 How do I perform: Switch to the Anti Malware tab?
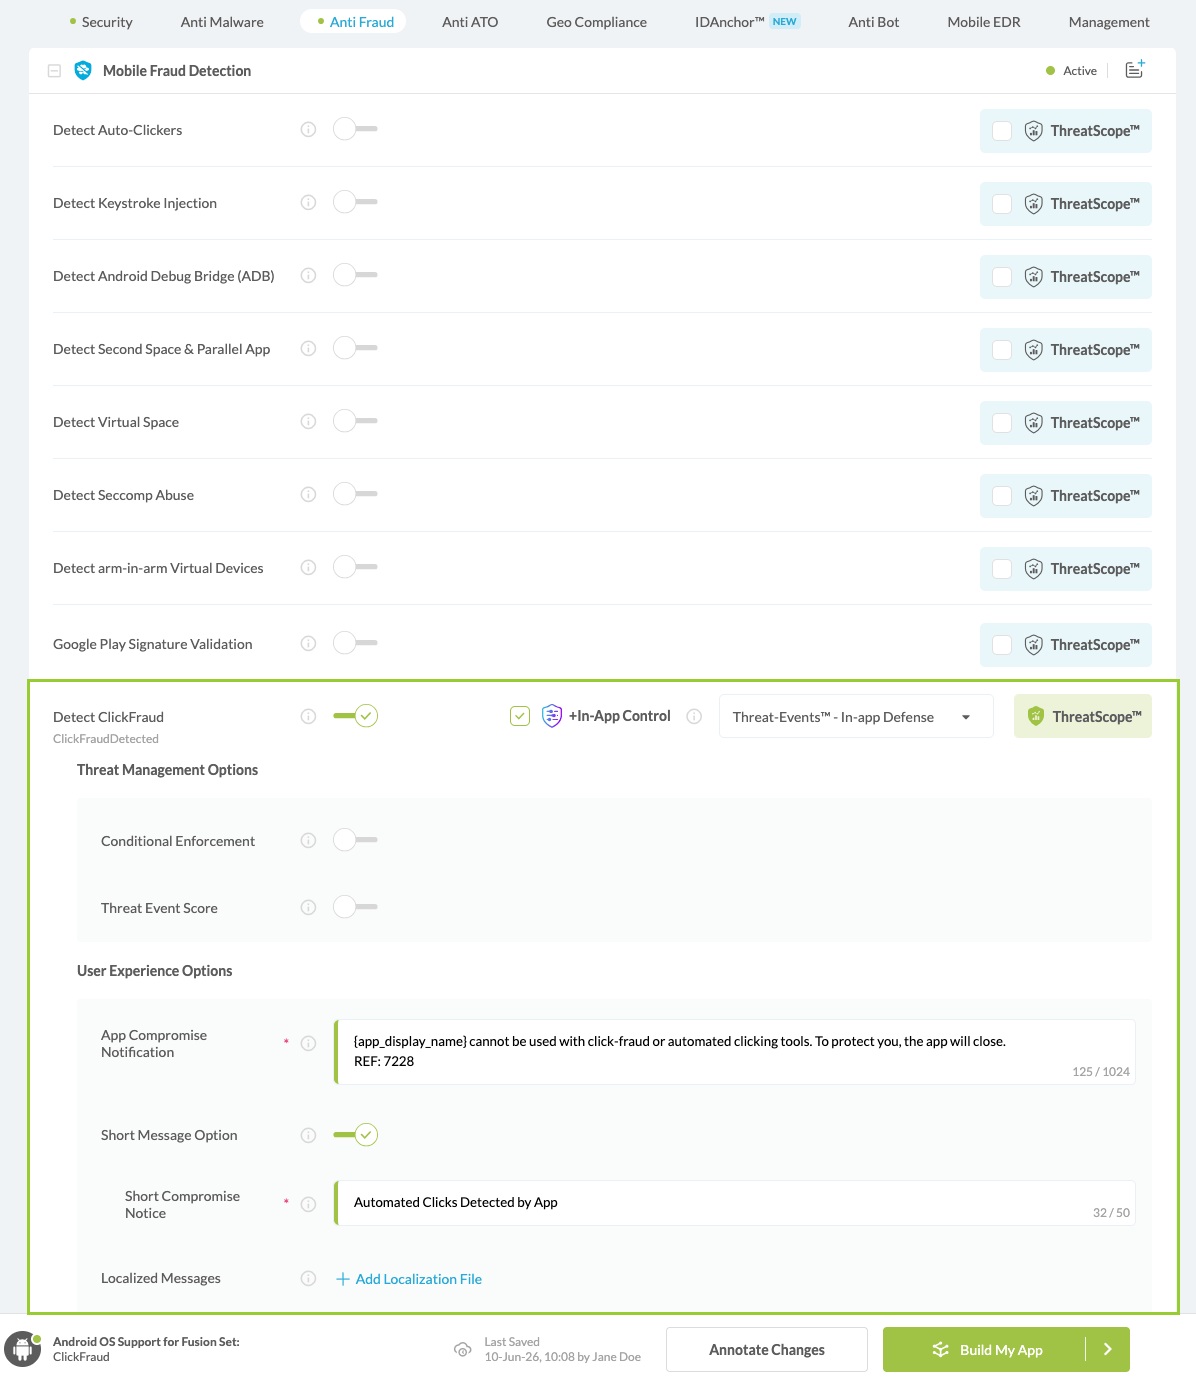(222, 22)
